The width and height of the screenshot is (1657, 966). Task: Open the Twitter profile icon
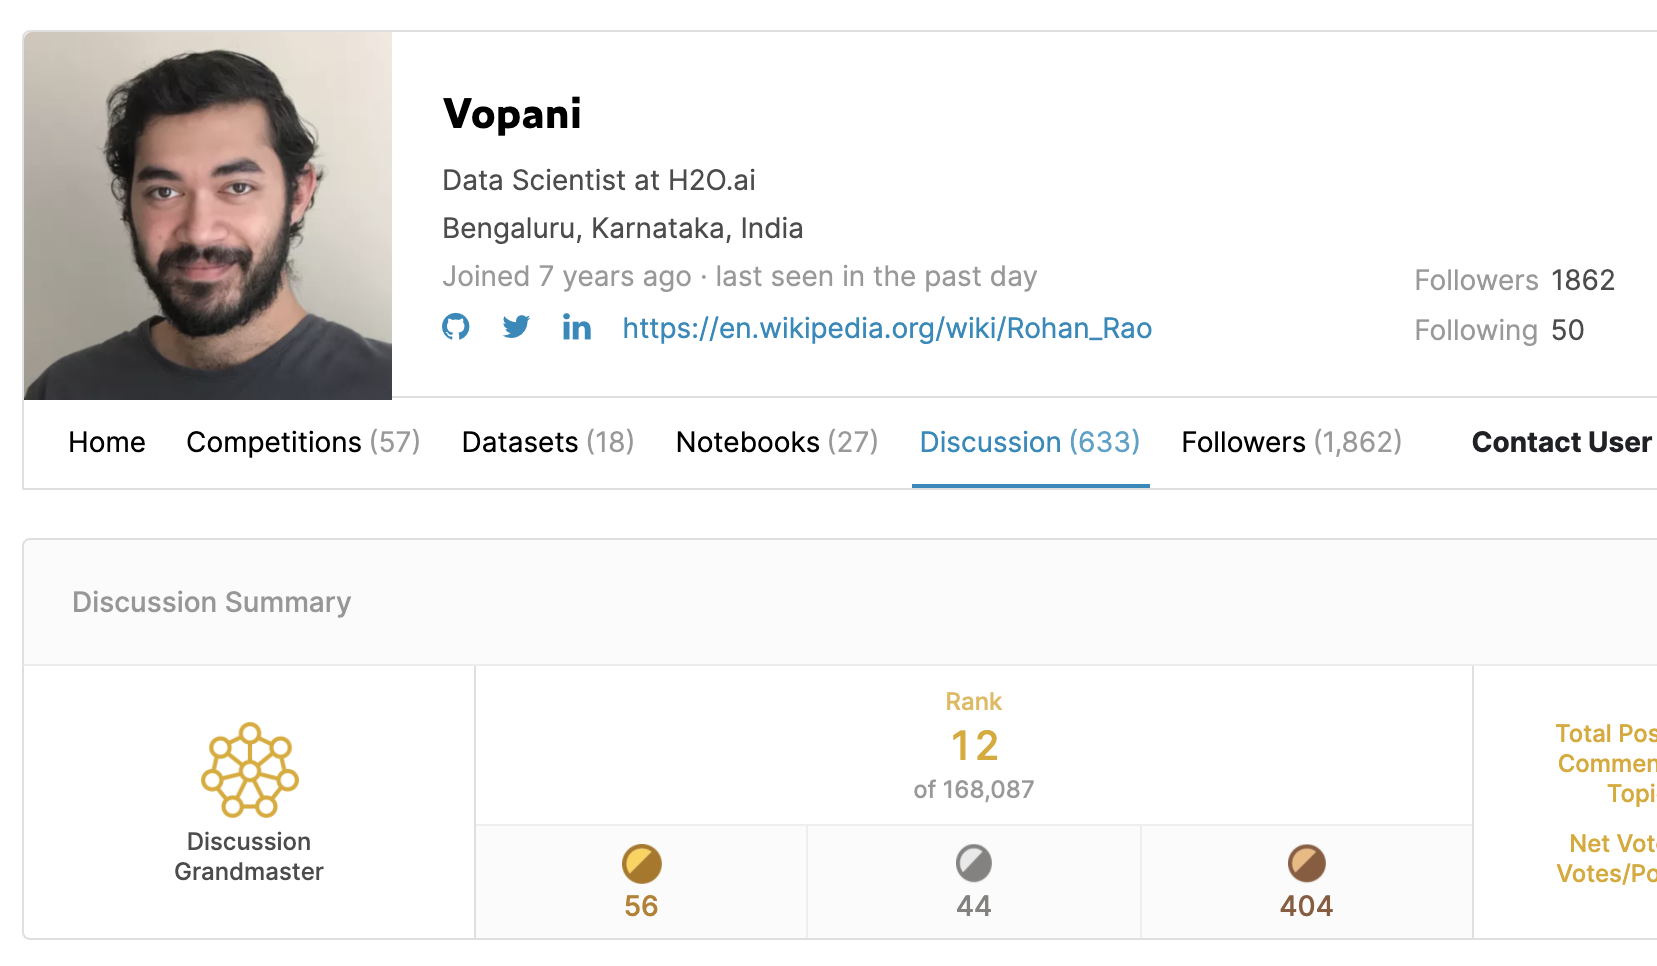(x=516, y=327)
